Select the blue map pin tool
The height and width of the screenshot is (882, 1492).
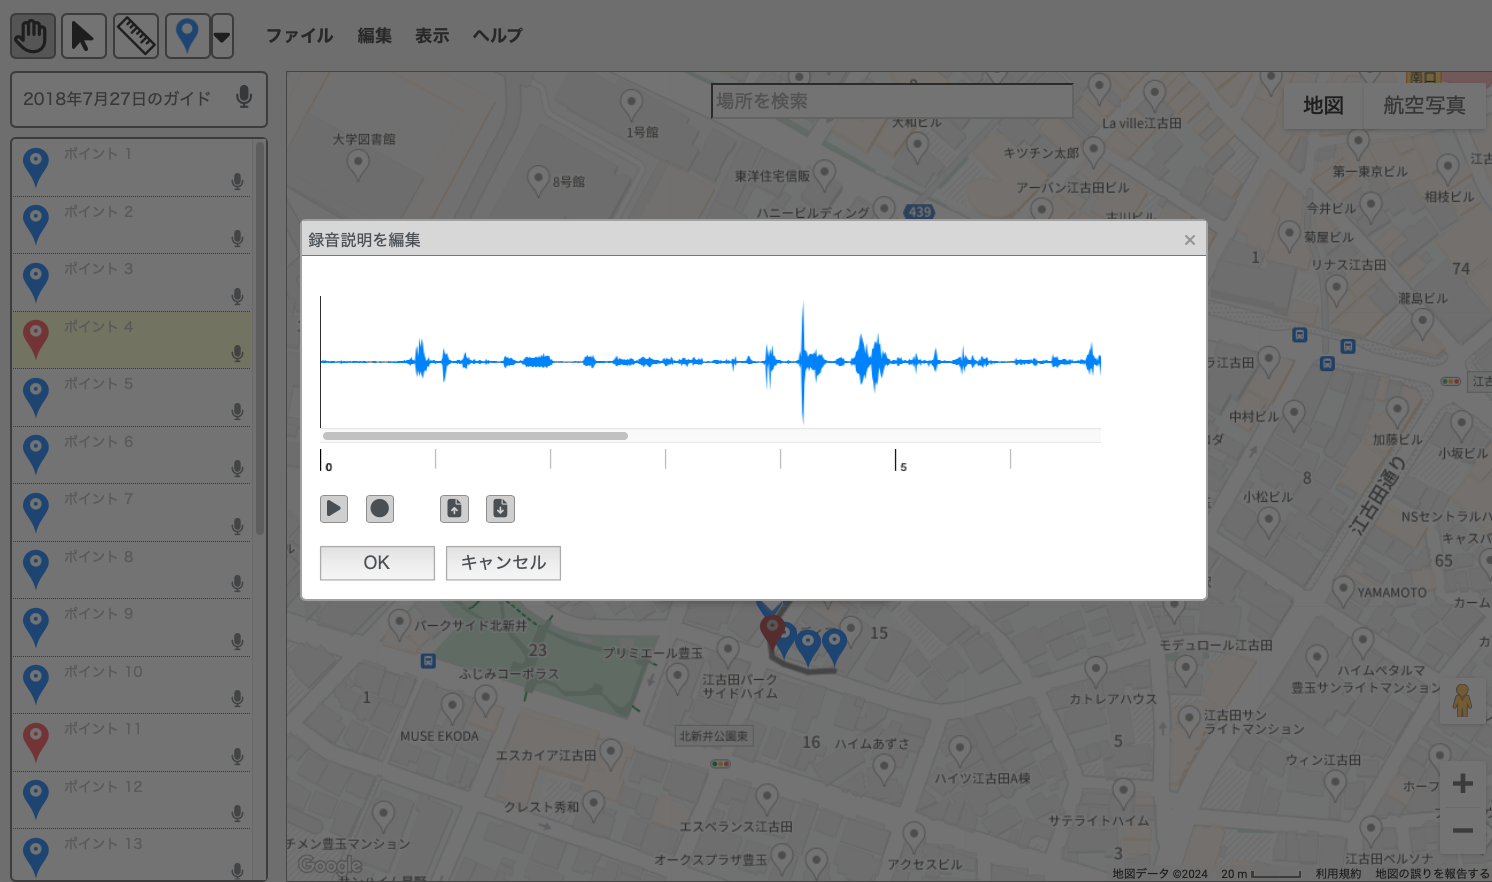tap(187, 37)
